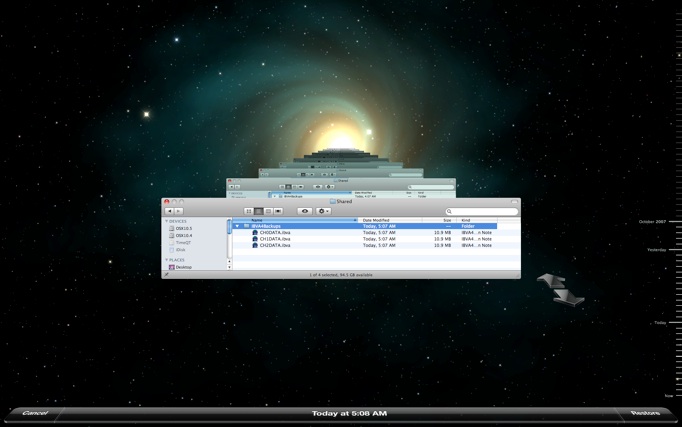Jump to Today on timeline
Screen dimensions: 682x427
click(x=660, y=323)
